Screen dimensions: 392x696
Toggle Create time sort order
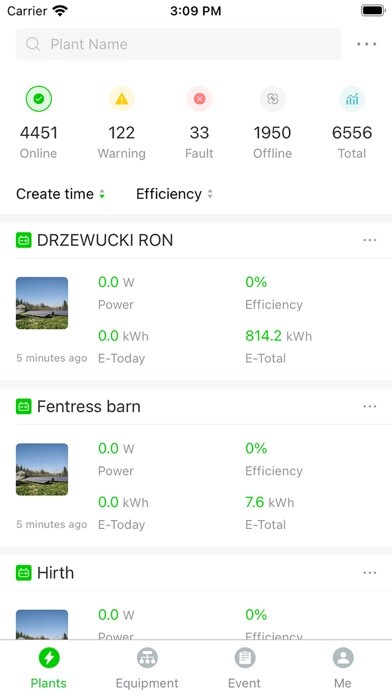[60, 194]
